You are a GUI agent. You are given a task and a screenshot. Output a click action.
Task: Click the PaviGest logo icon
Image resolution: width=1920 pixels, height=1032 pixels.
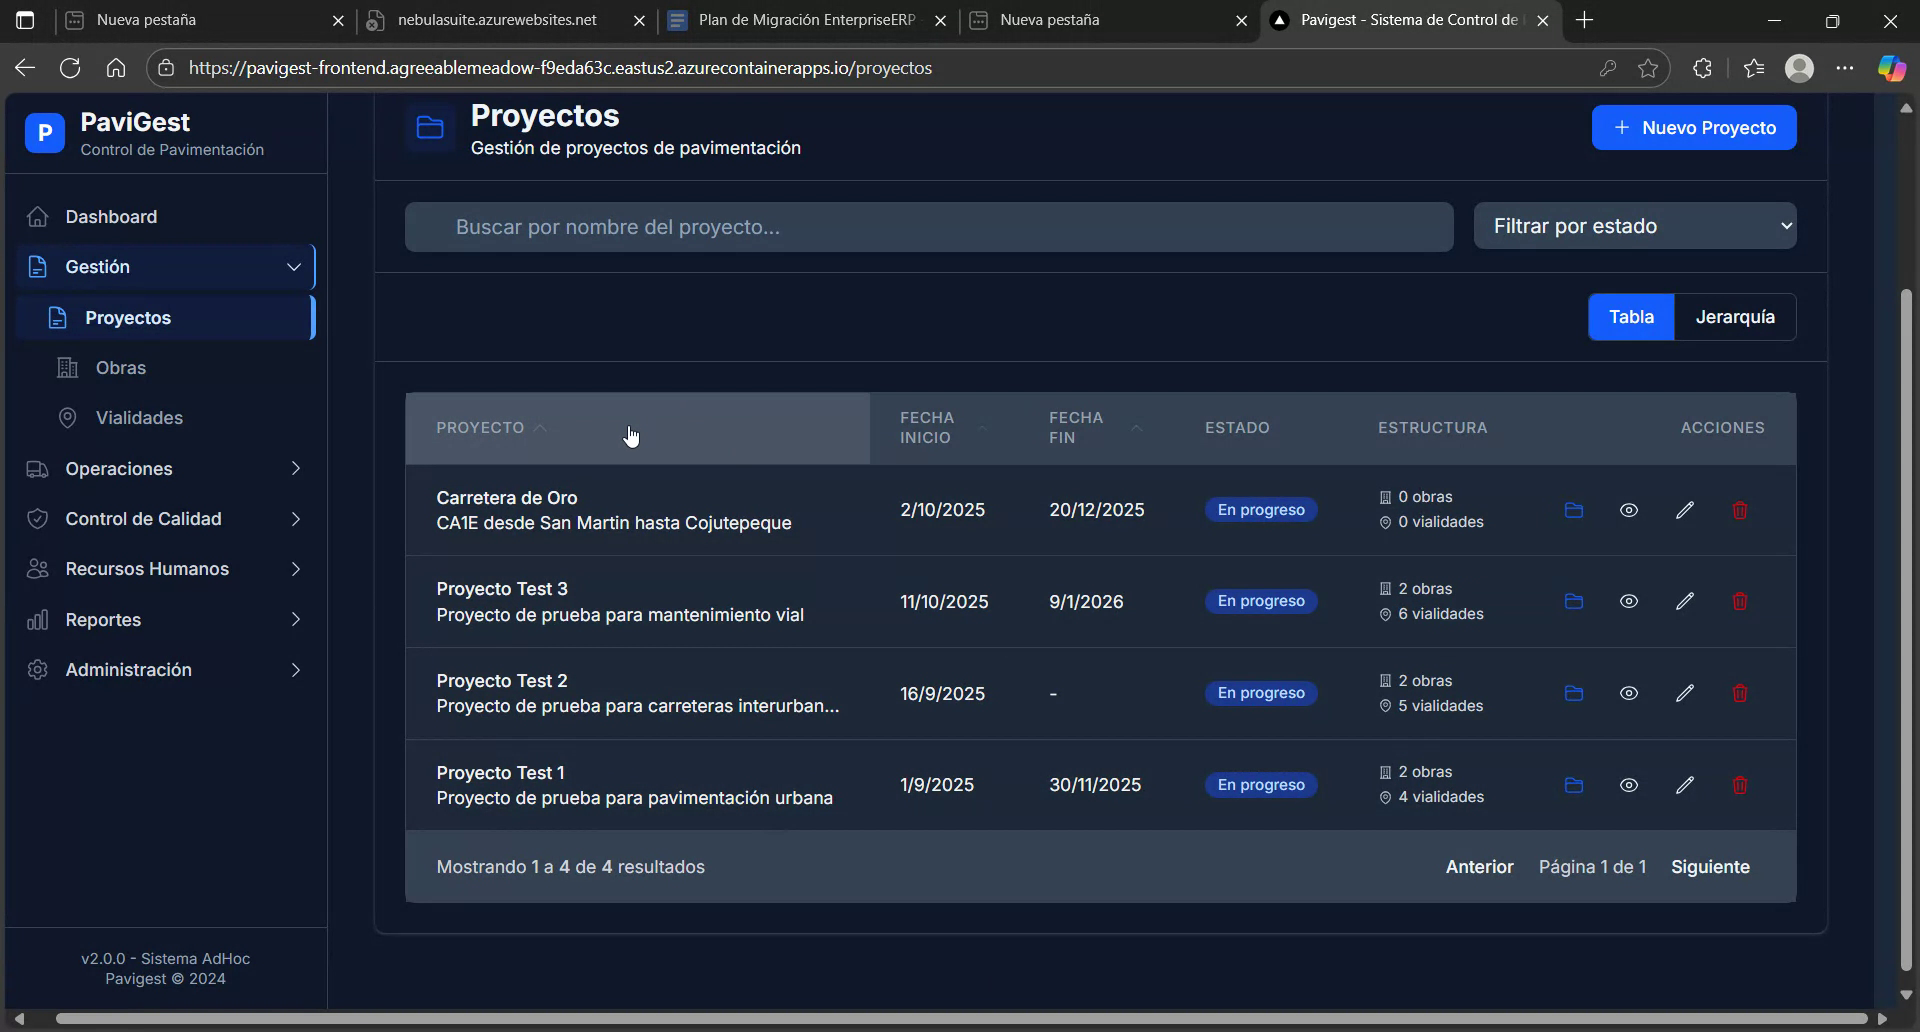click(44, 132)
